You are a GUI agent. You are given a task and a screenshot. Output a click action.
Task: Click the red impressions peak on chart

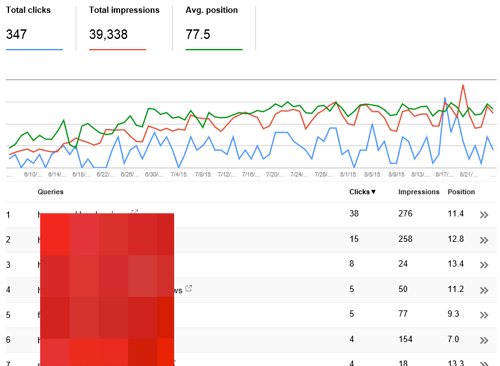coord(463,86)
